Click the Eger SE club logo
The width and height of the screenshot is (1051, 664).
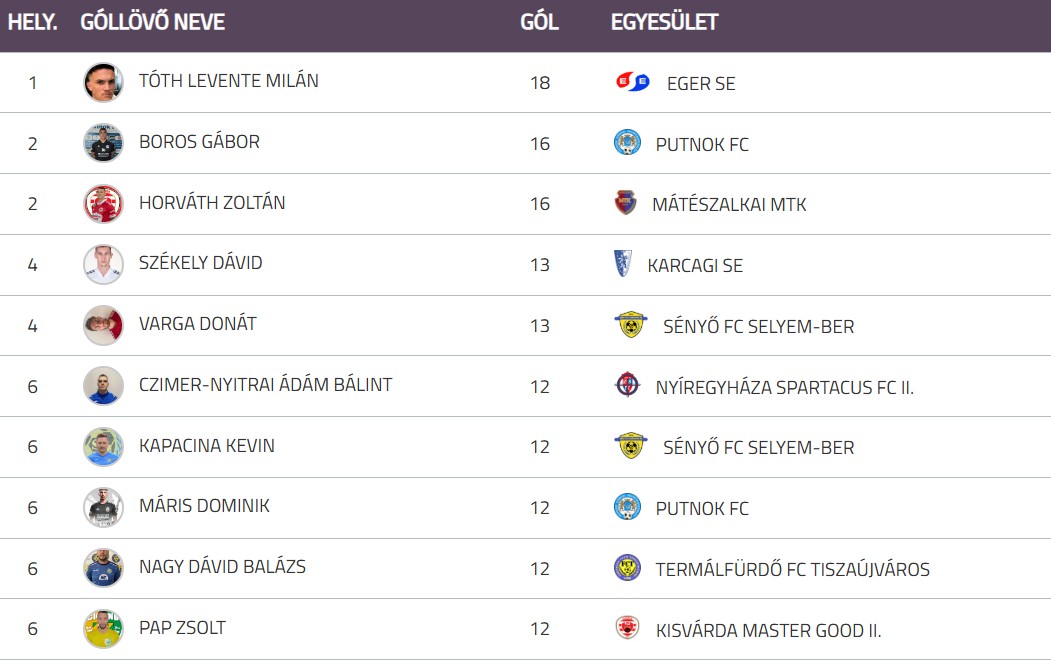pos(632,82)
